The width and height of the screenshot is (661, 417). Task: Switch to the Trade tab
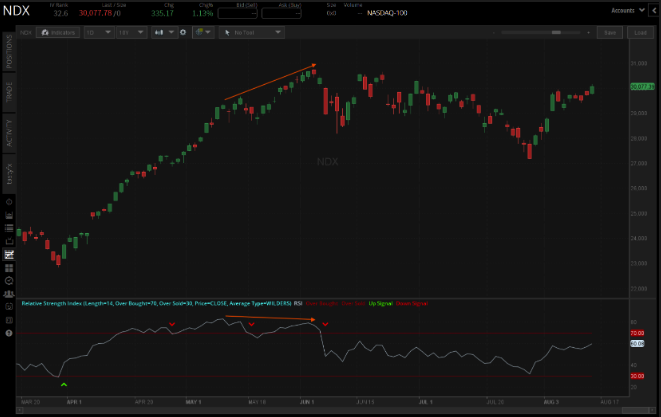pyautogui.click(x=9, y=92)
